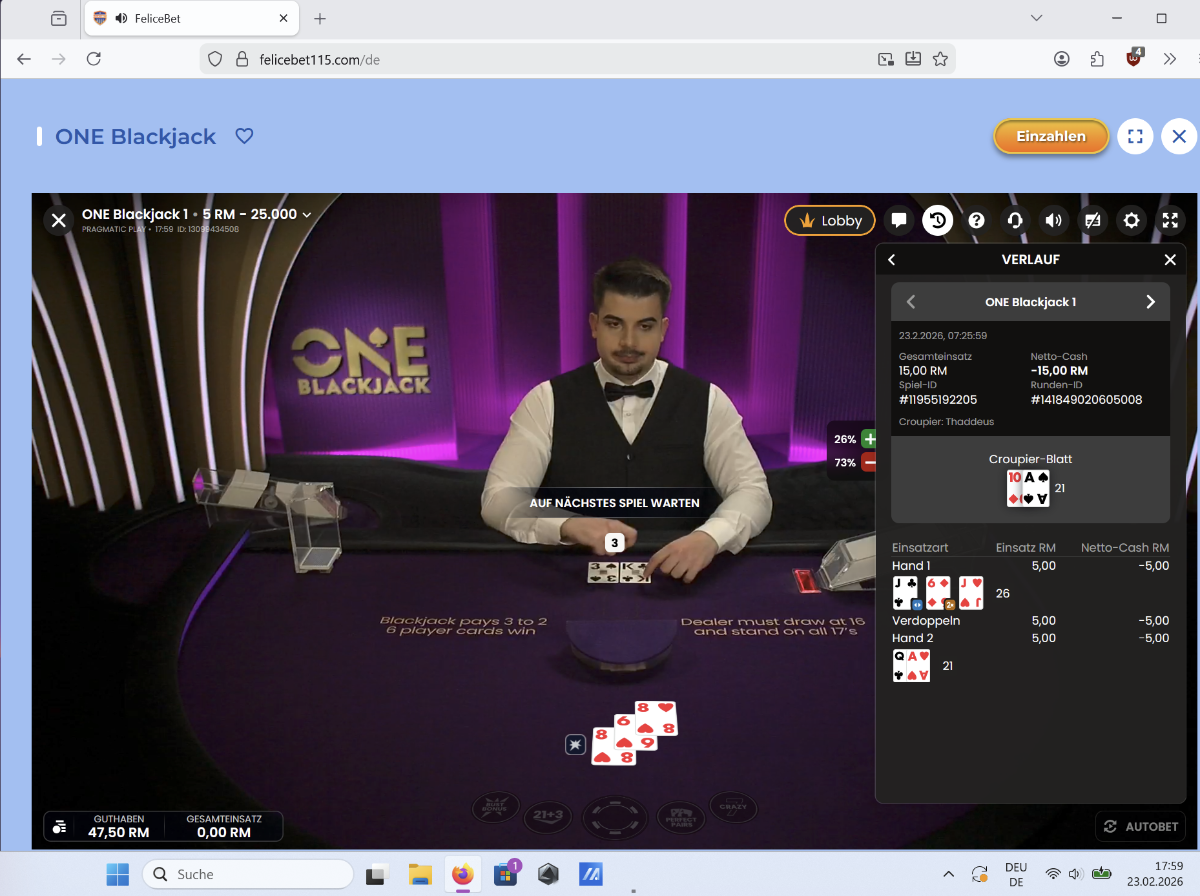Viewport: 1200px width, 896px height.
Task: Go to previous history entry arrow
Action: point(911,302)
